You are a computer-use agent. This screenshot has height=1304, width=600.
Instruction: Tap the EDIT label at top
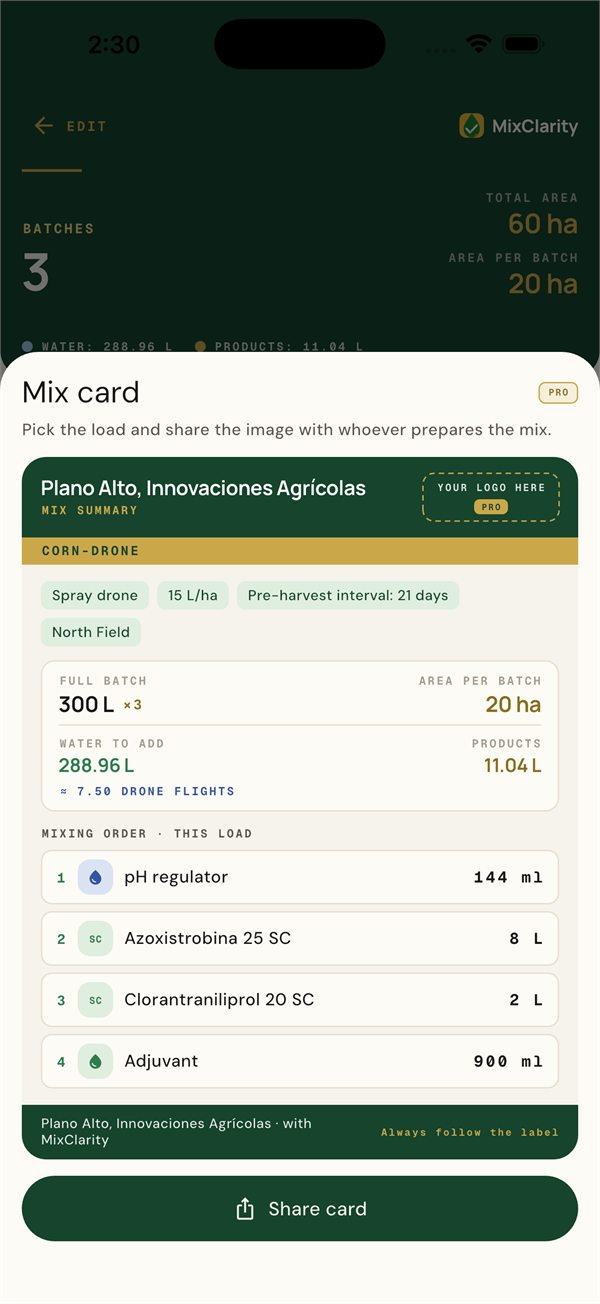(87, 126)
